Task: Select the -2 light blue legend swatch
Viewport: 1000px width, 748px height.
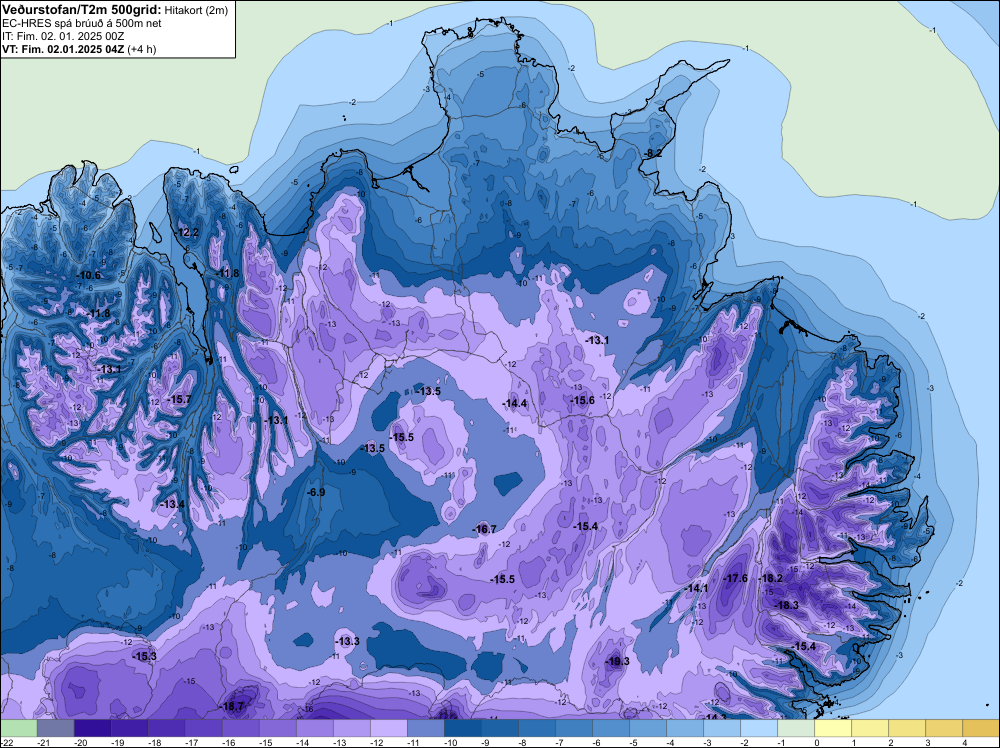Action: click(759, 728)
